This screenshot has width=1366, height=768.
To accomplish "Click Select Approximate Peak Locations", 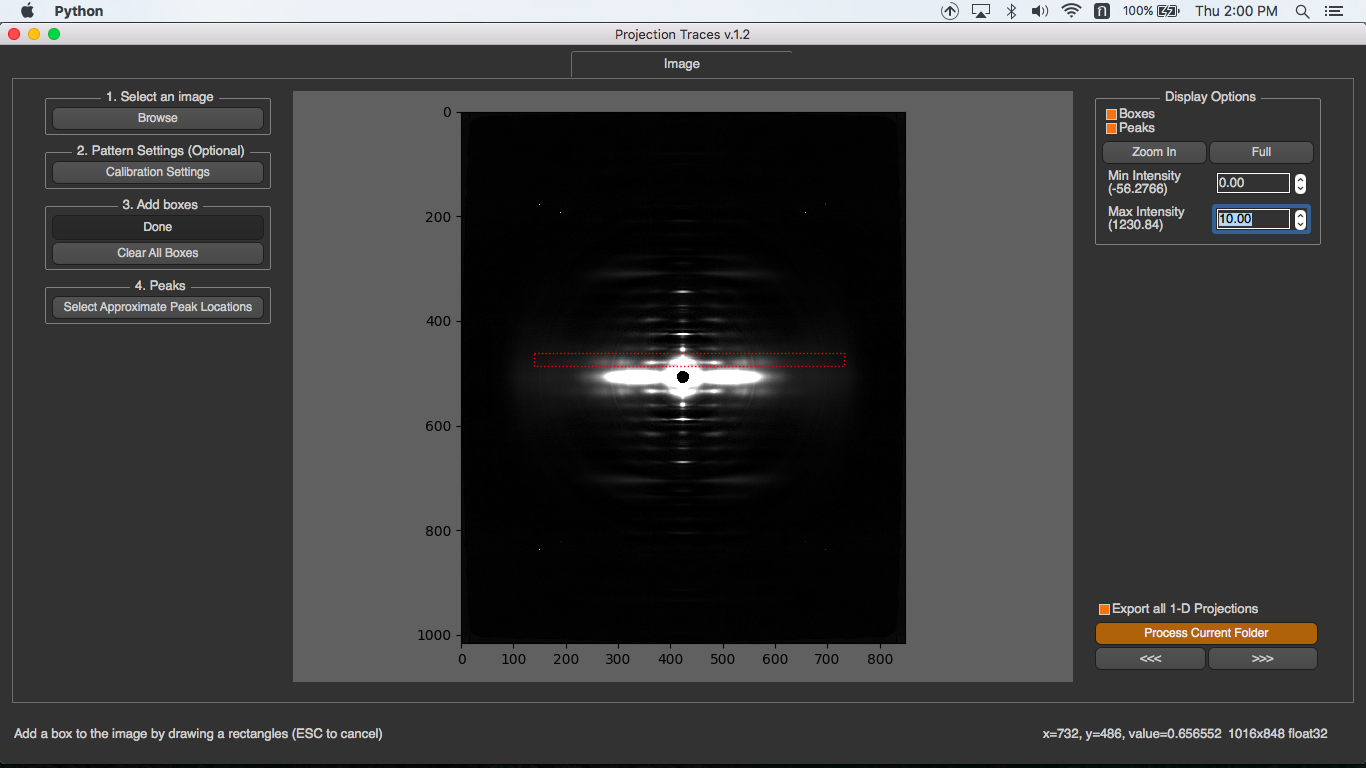I will coord(158,307).
